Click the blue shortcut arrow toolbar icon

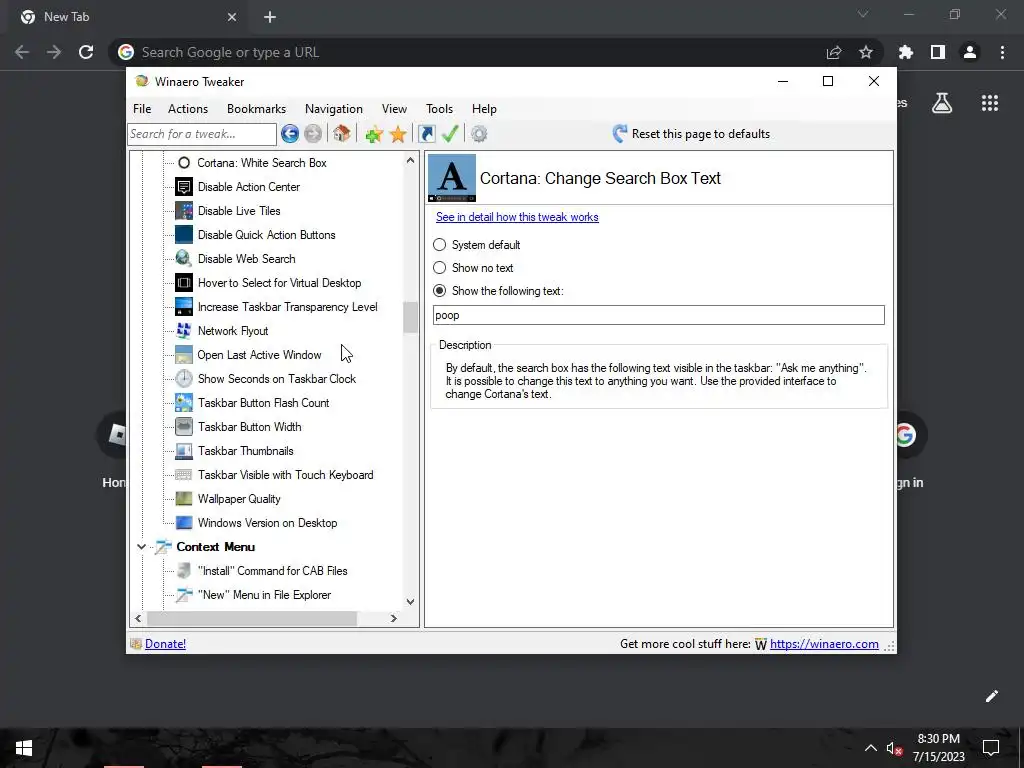pyautogui.click(x=426, y=134)
